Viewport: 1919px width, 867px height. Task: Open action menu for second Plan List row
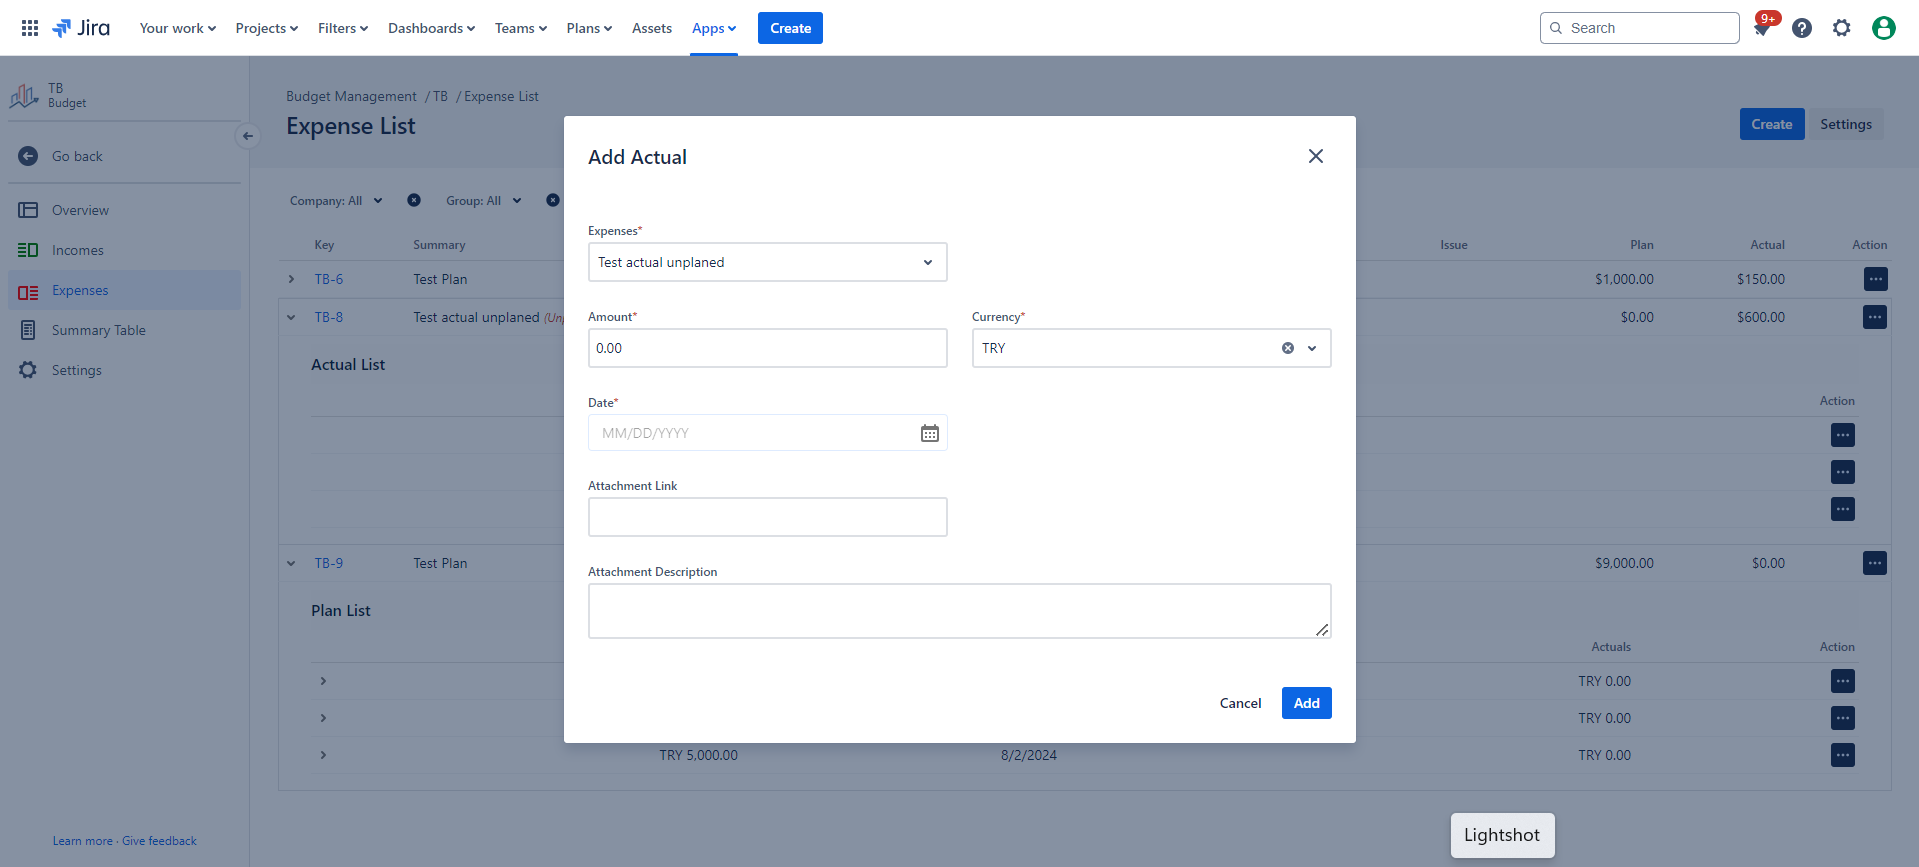[x=1843, y=718]
